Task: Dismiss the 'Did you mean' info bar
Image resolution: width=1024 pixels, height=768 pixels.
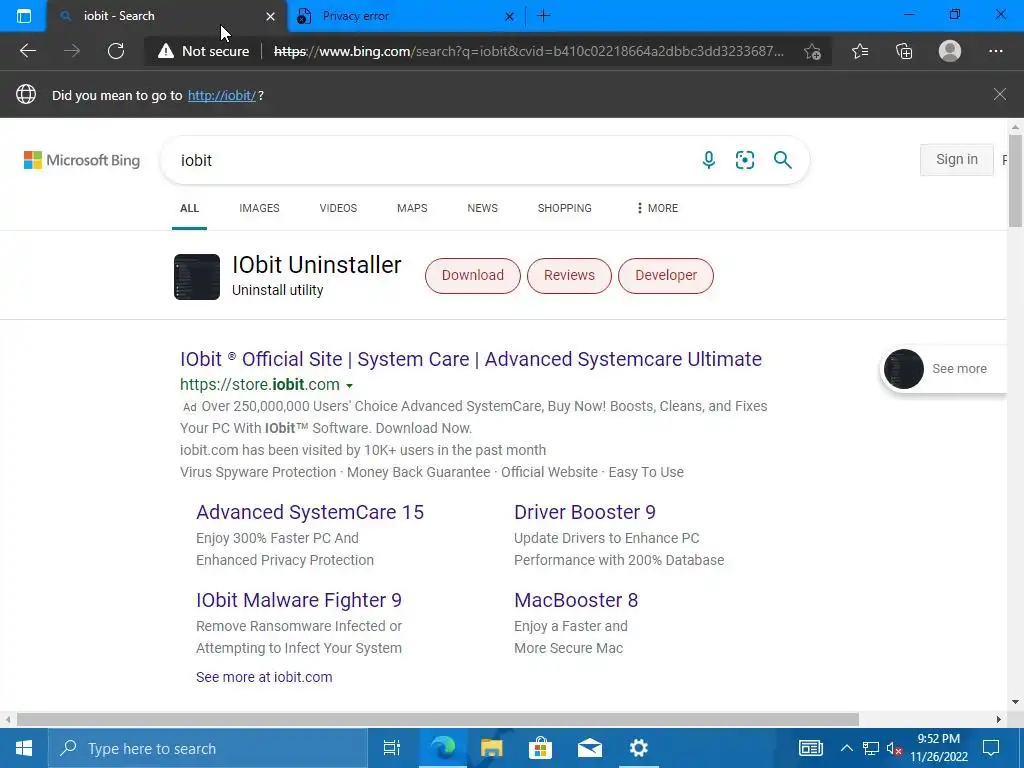Action: (x=999, y=94)
